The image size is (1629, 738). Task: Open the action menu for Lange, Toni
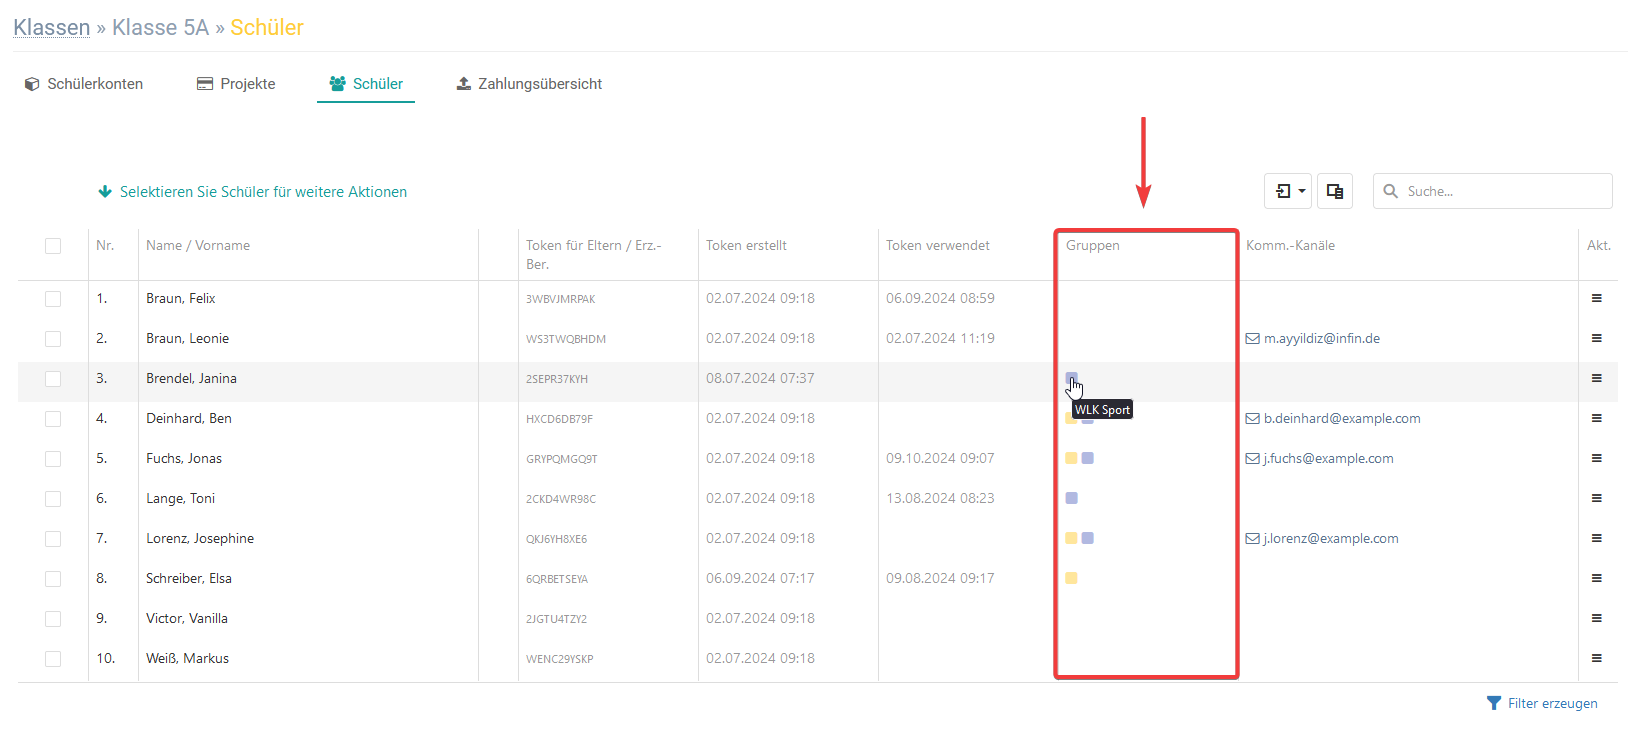[x=1597, y=498]
